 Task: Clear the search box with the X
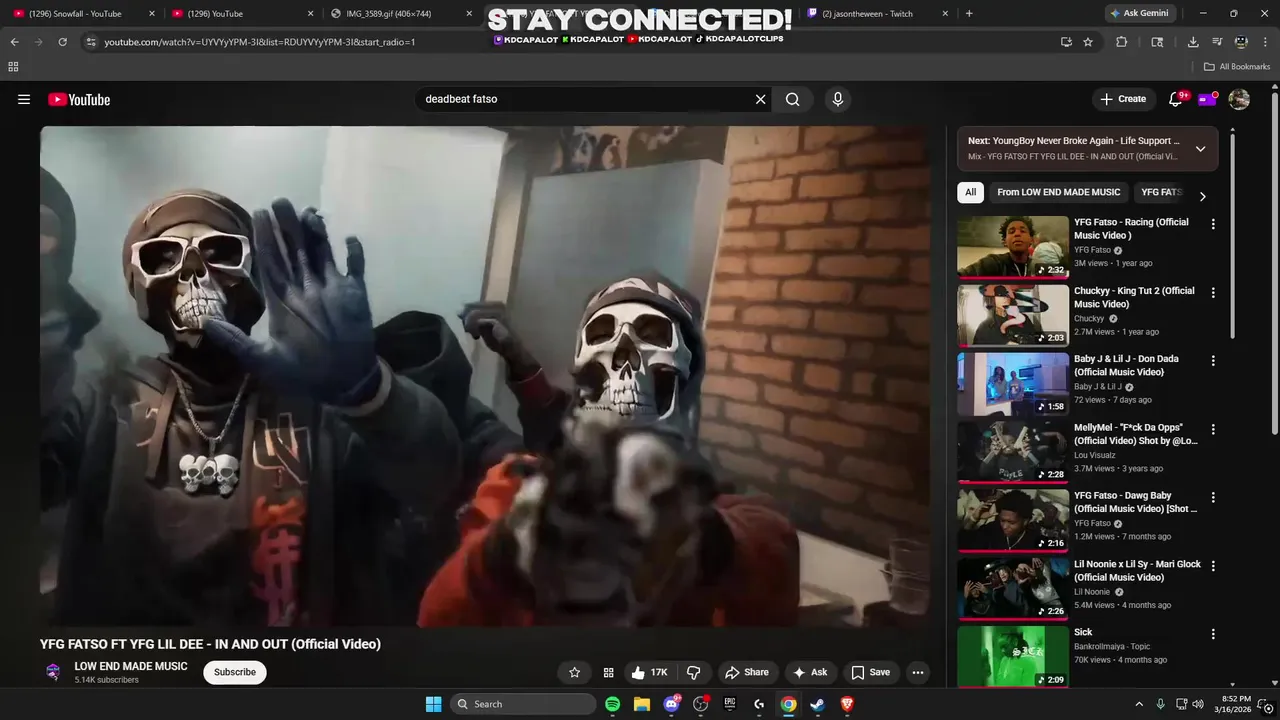tap(760, 99)
